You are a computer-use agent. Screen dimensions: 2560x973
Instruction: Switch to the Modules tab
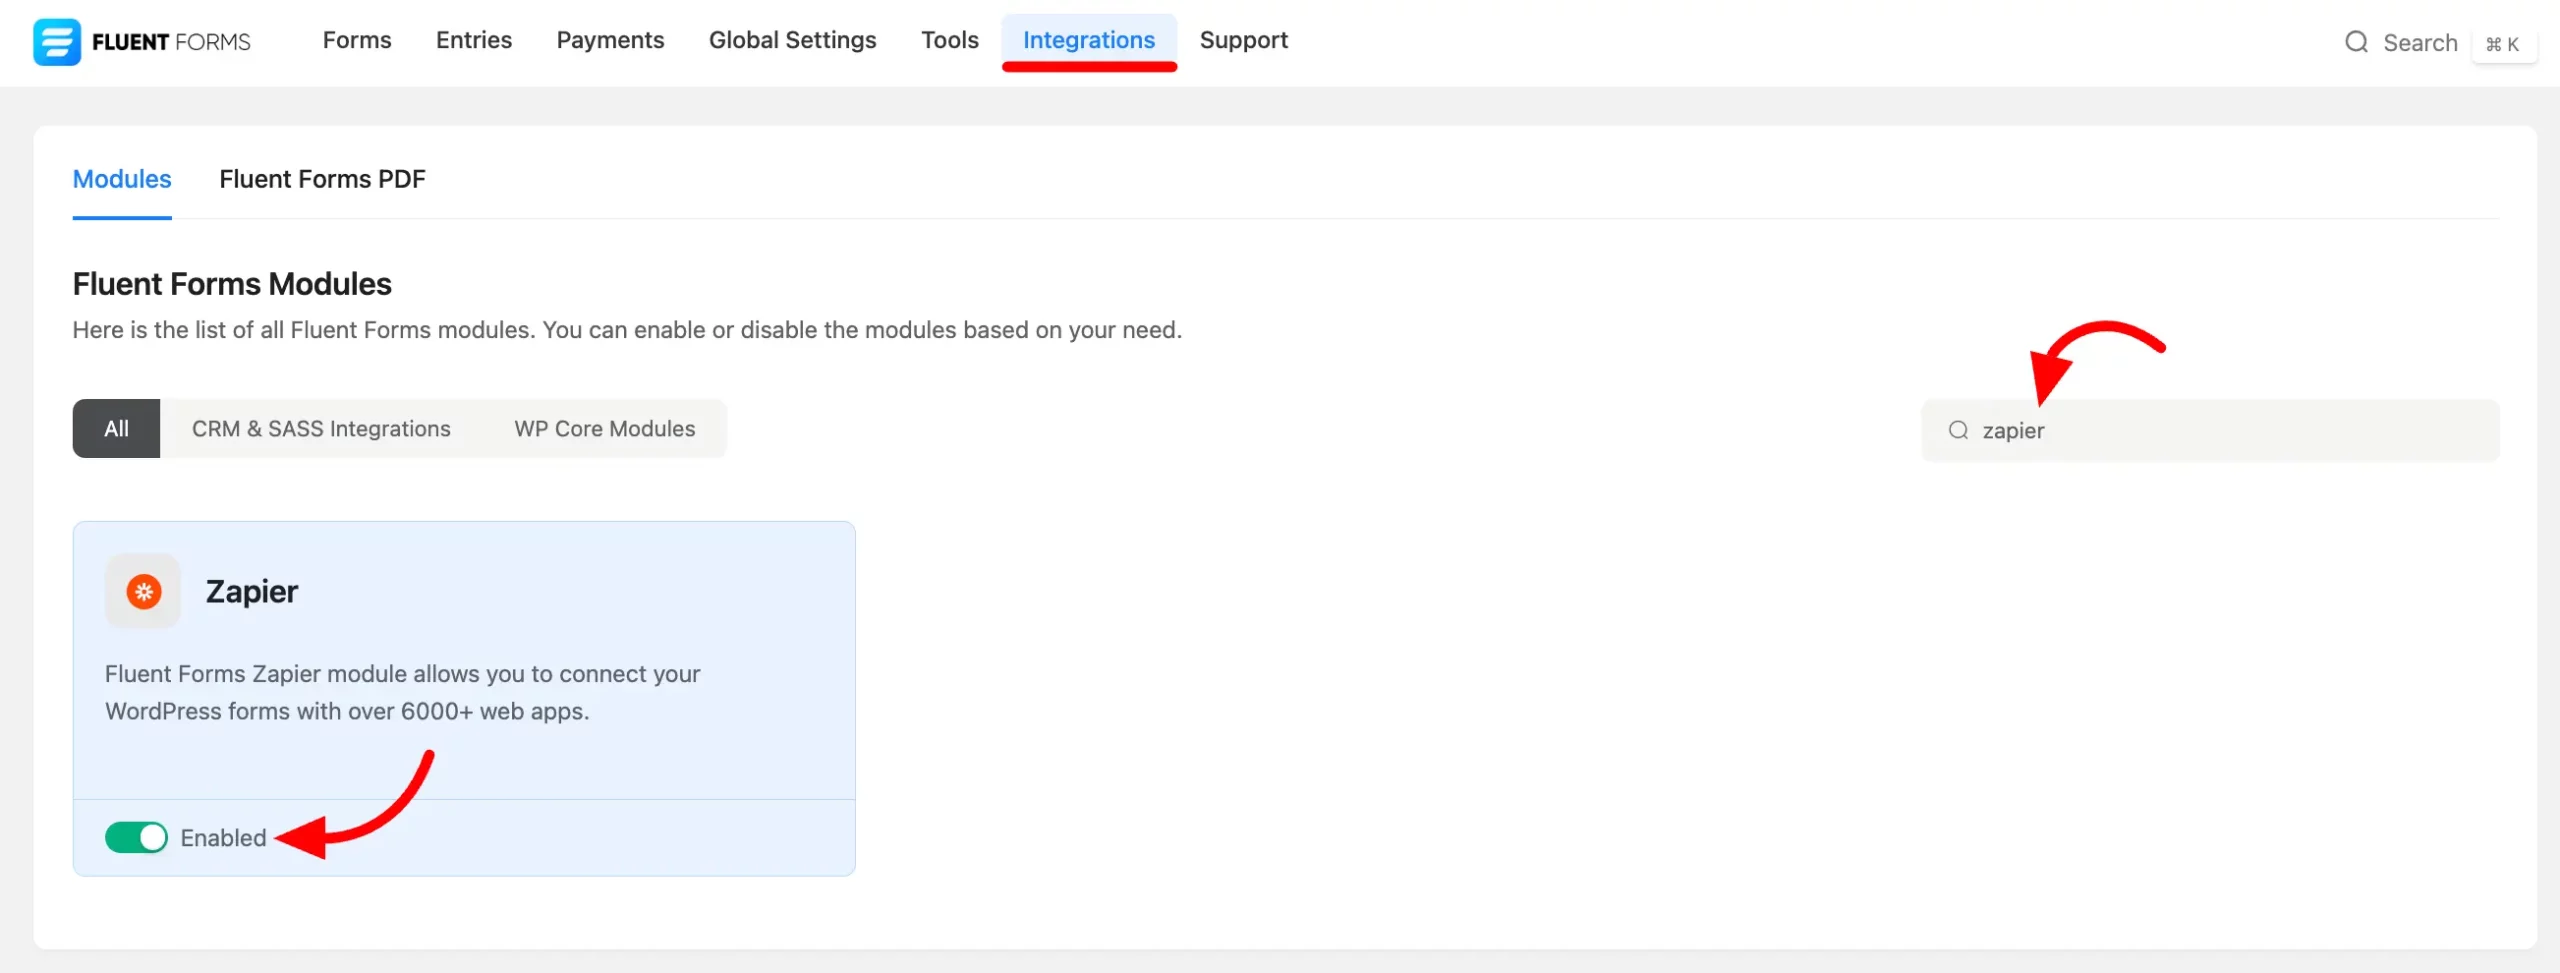point(122,179)
